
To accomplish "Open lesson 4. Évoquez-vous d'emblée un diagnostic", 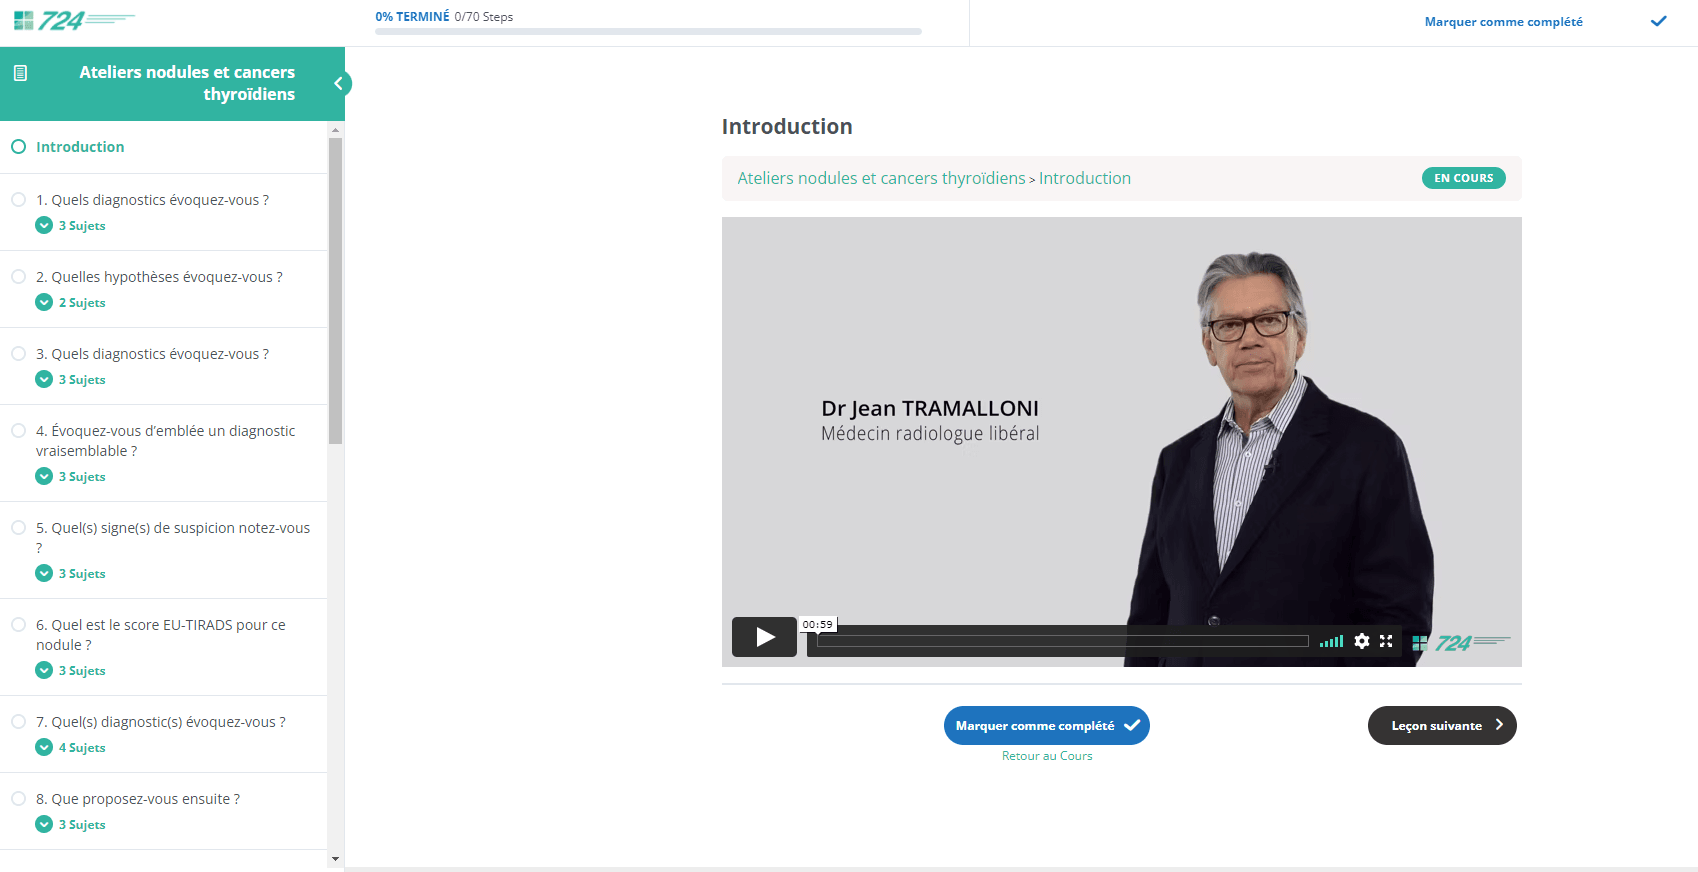I will coord(166,441).
